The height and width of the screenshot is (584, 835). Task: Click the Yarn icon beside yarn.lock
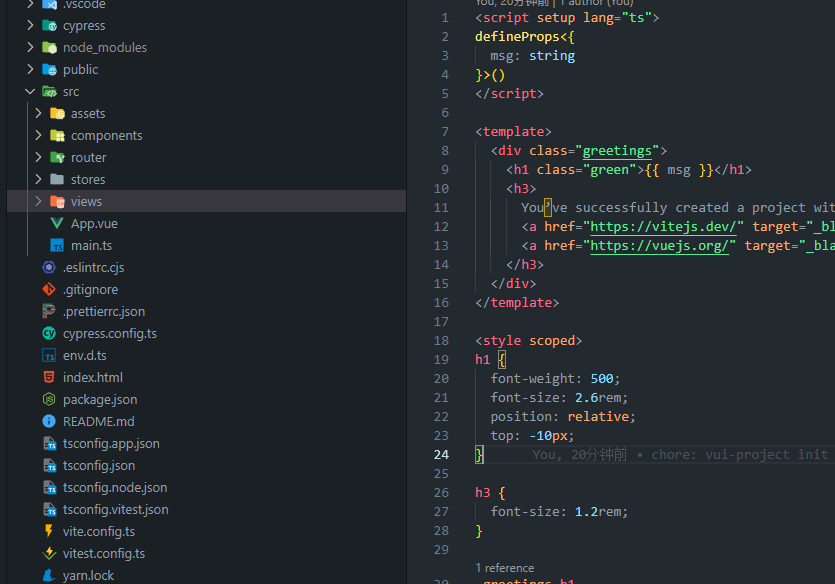[x=49, y=575]
